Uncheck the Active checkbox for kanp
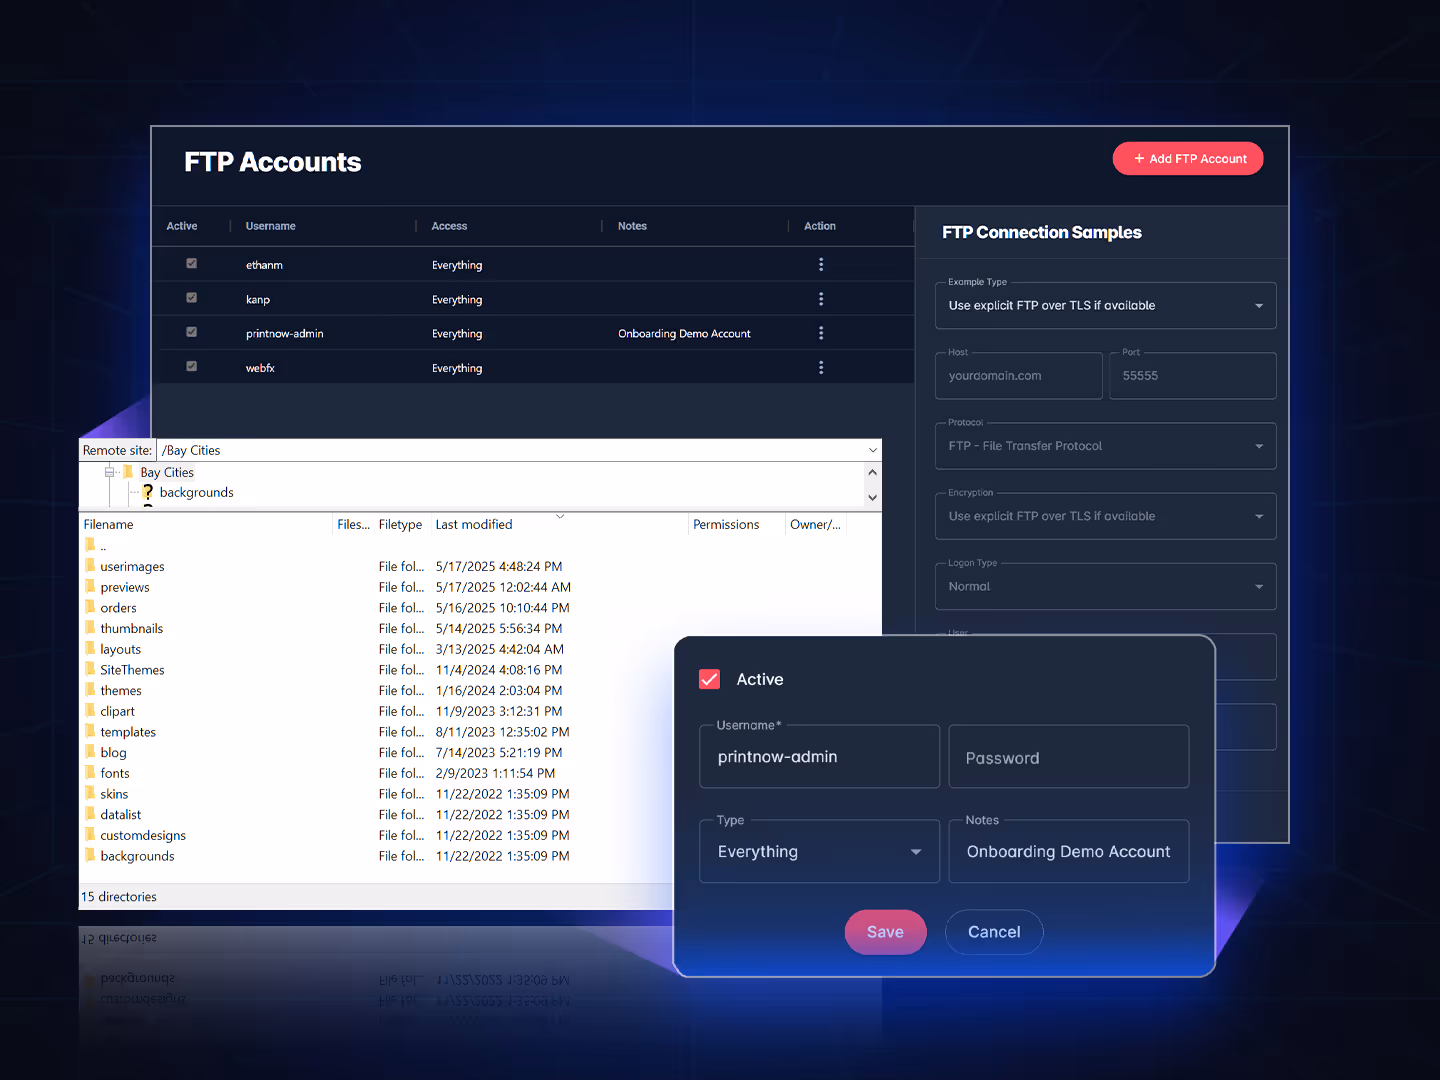This screenshot has width=1440, height=1080. pos(191,297)
